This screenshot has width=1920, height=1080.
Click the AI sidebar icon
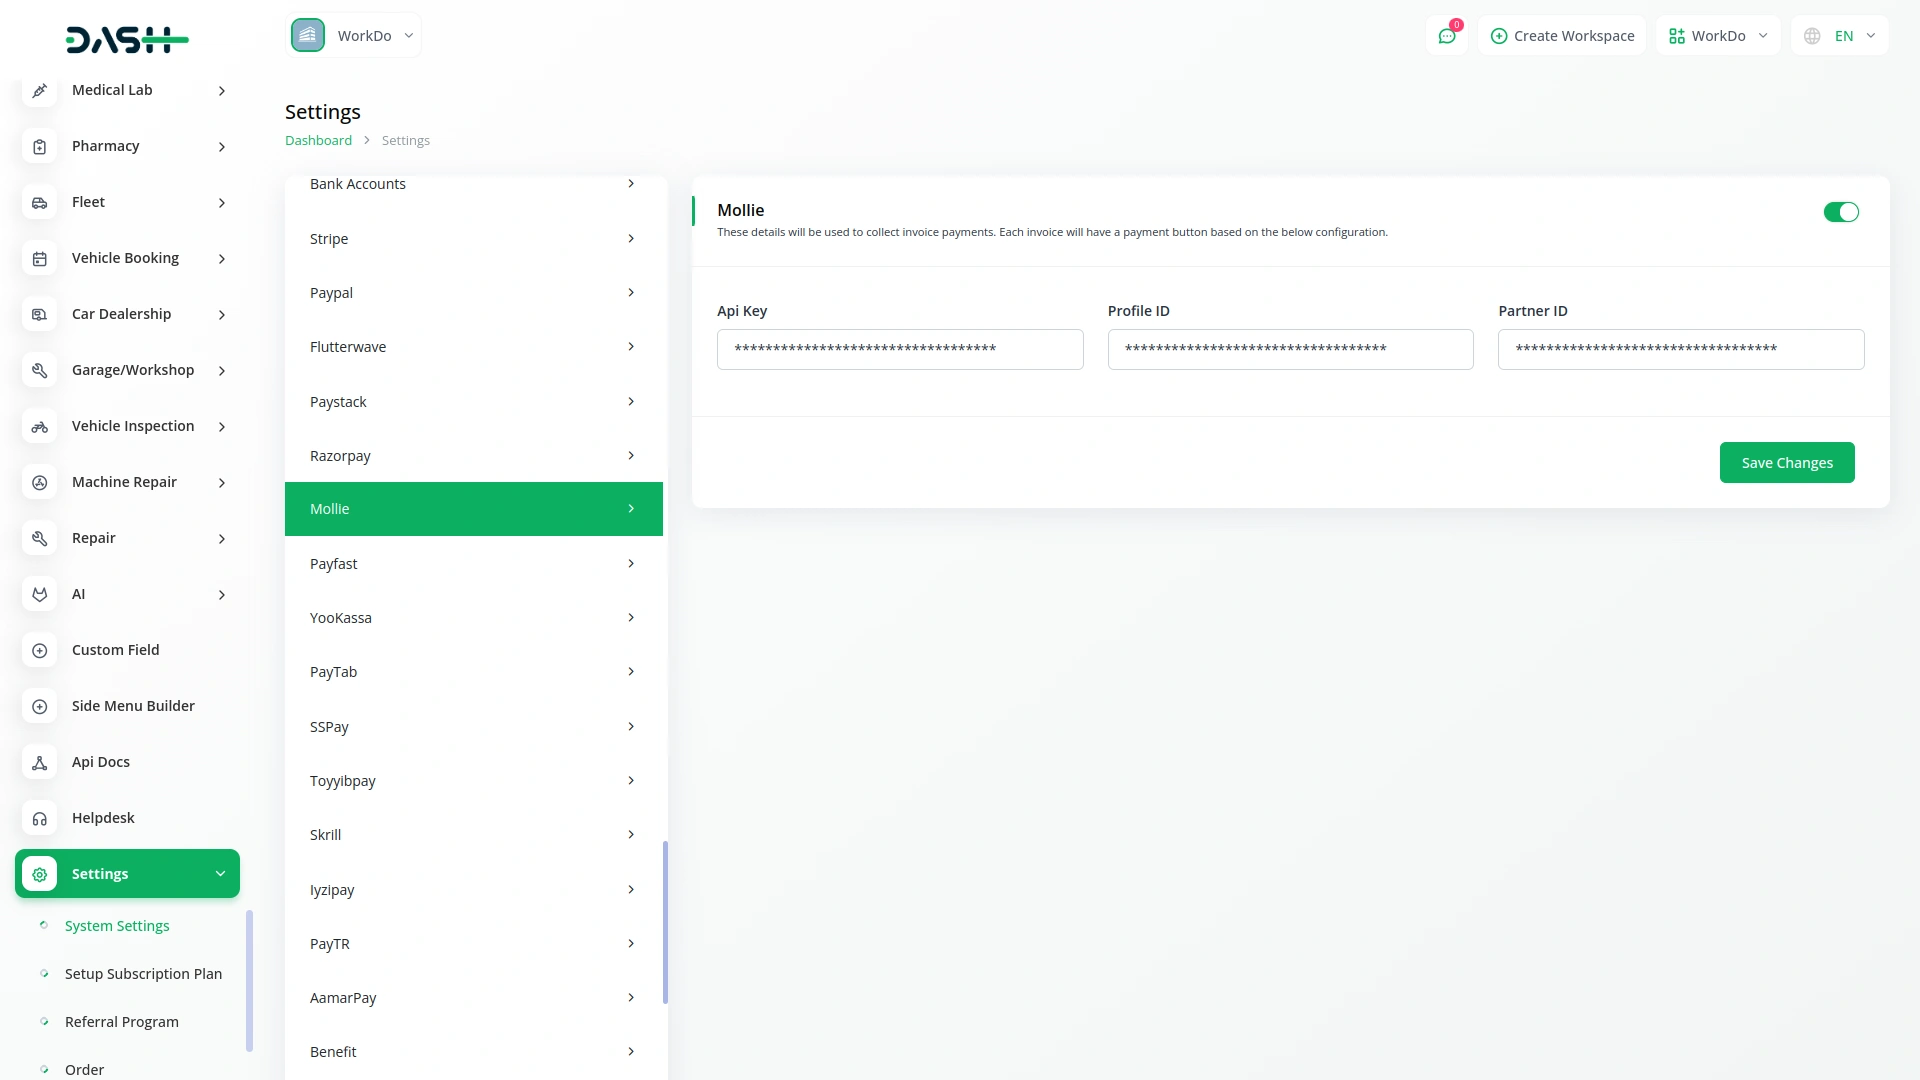tap(39, 595)
